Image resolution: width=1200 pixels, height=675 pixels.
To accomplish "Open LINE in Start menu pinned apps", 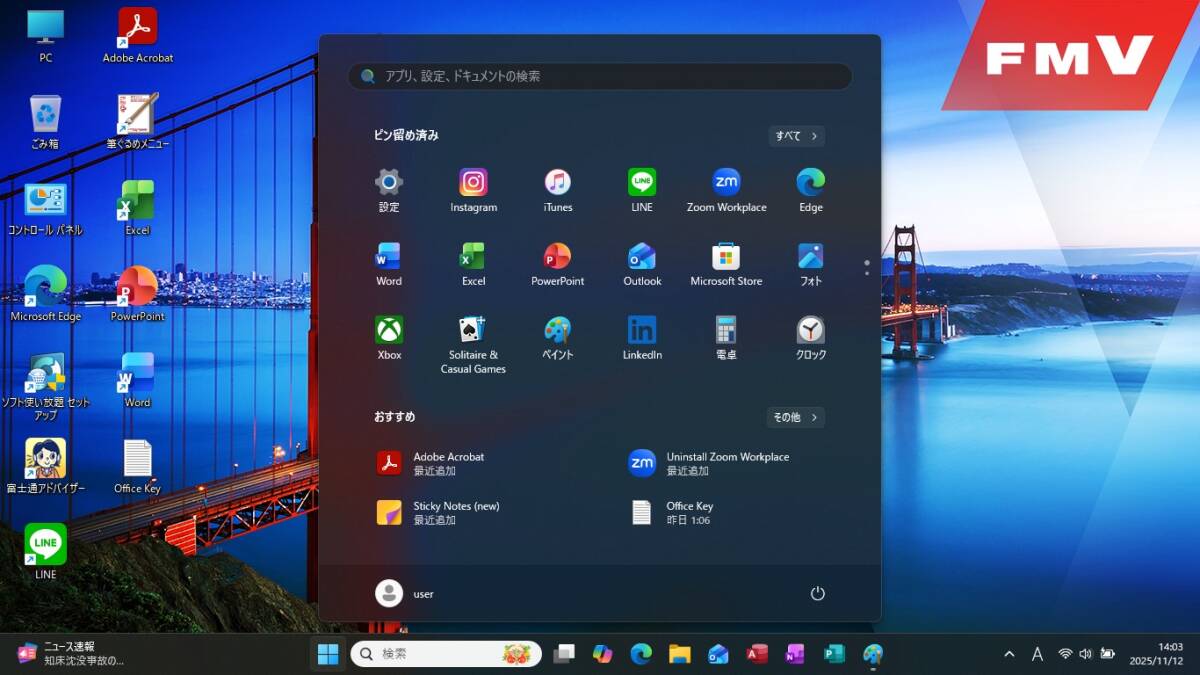I will click(642, 190).
